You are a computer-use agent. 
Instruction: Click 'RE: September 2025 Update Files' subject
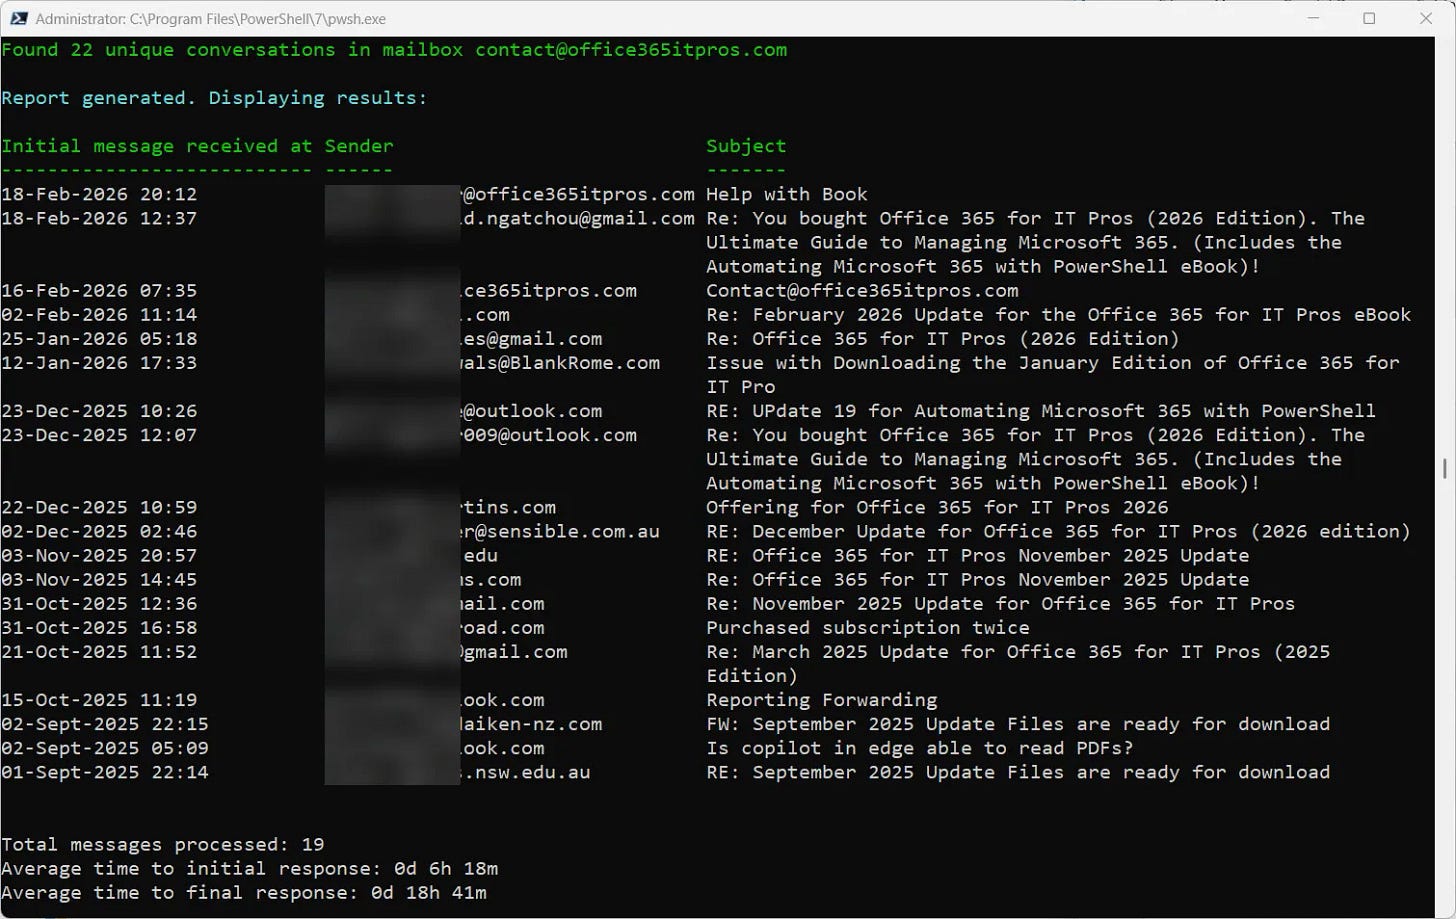[x=1018, y=772]
